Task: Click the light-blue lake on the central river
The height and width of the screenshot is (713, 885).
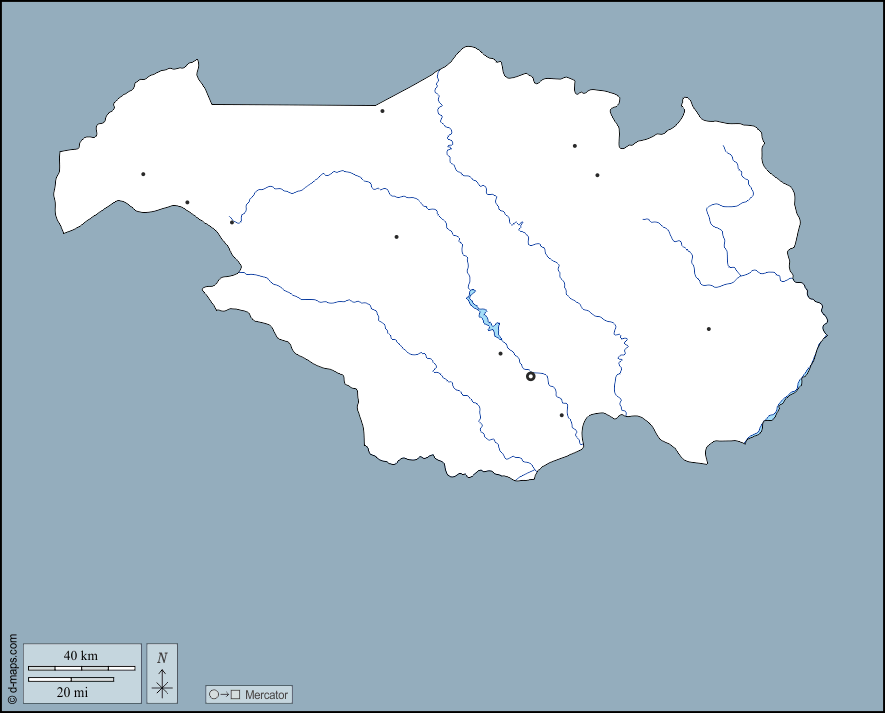Action: tap(485, 318)
